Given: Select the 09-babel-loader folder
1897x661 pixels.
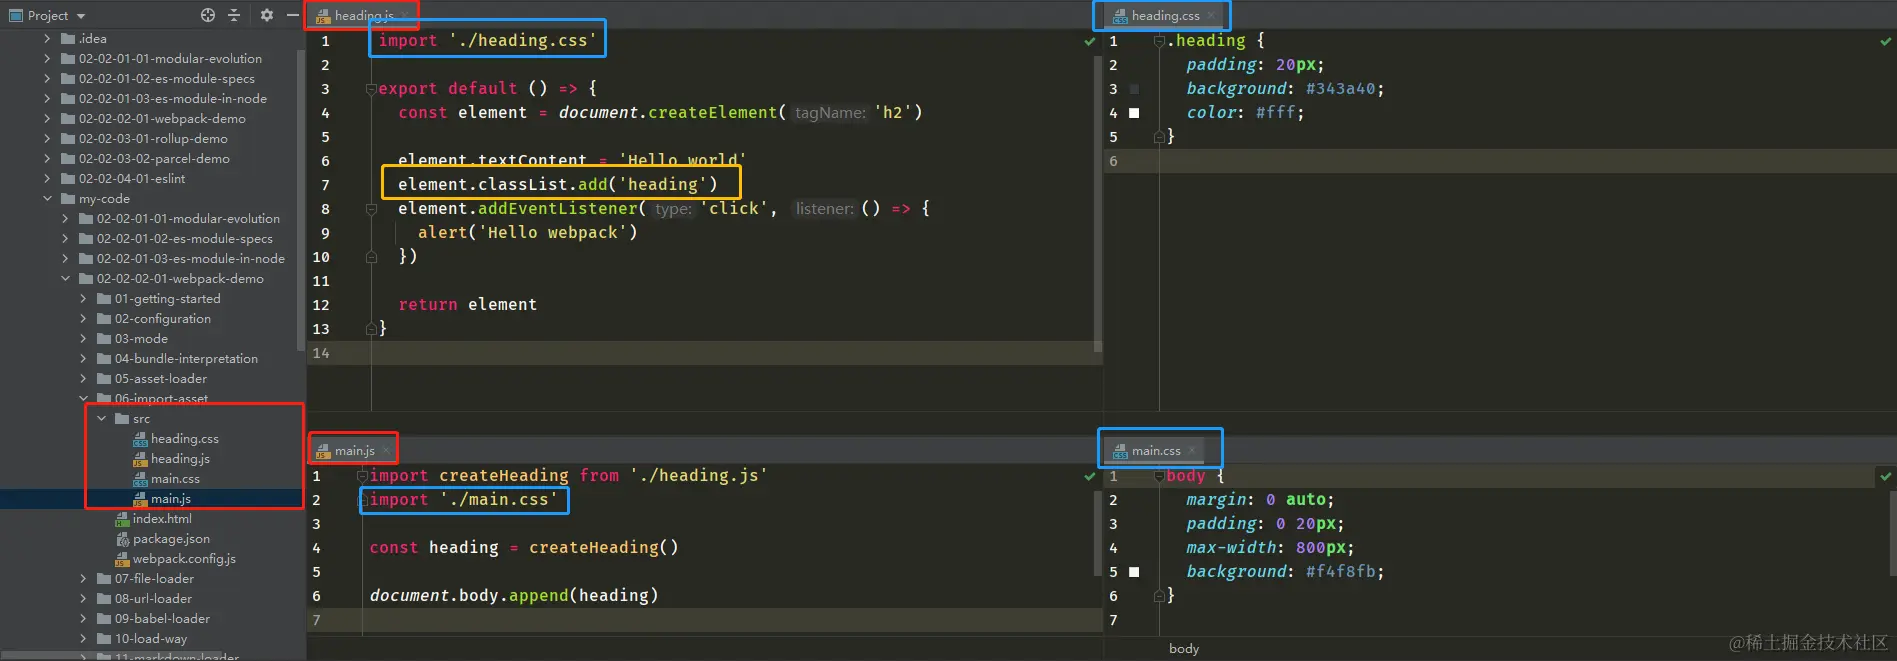Looking at the screenshot, I should [162, 619].
